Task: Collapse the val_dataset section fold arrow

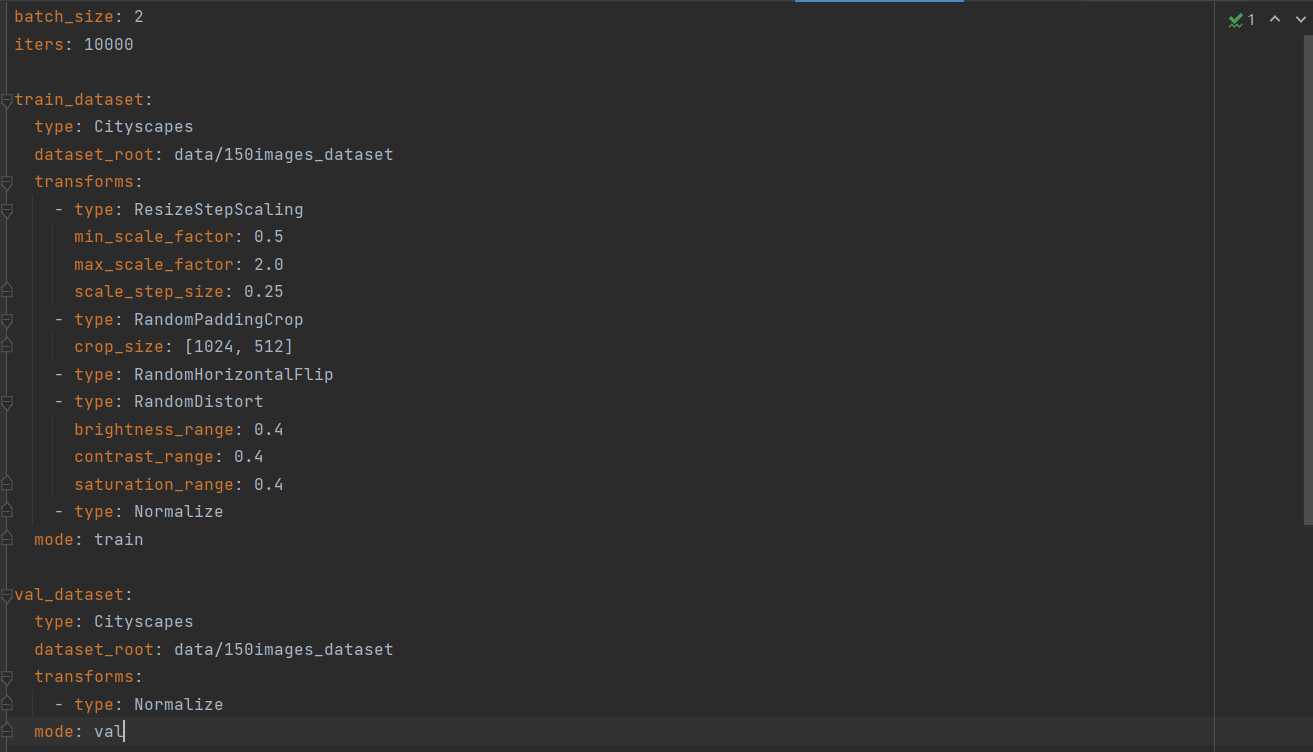Action: point(6,594)
